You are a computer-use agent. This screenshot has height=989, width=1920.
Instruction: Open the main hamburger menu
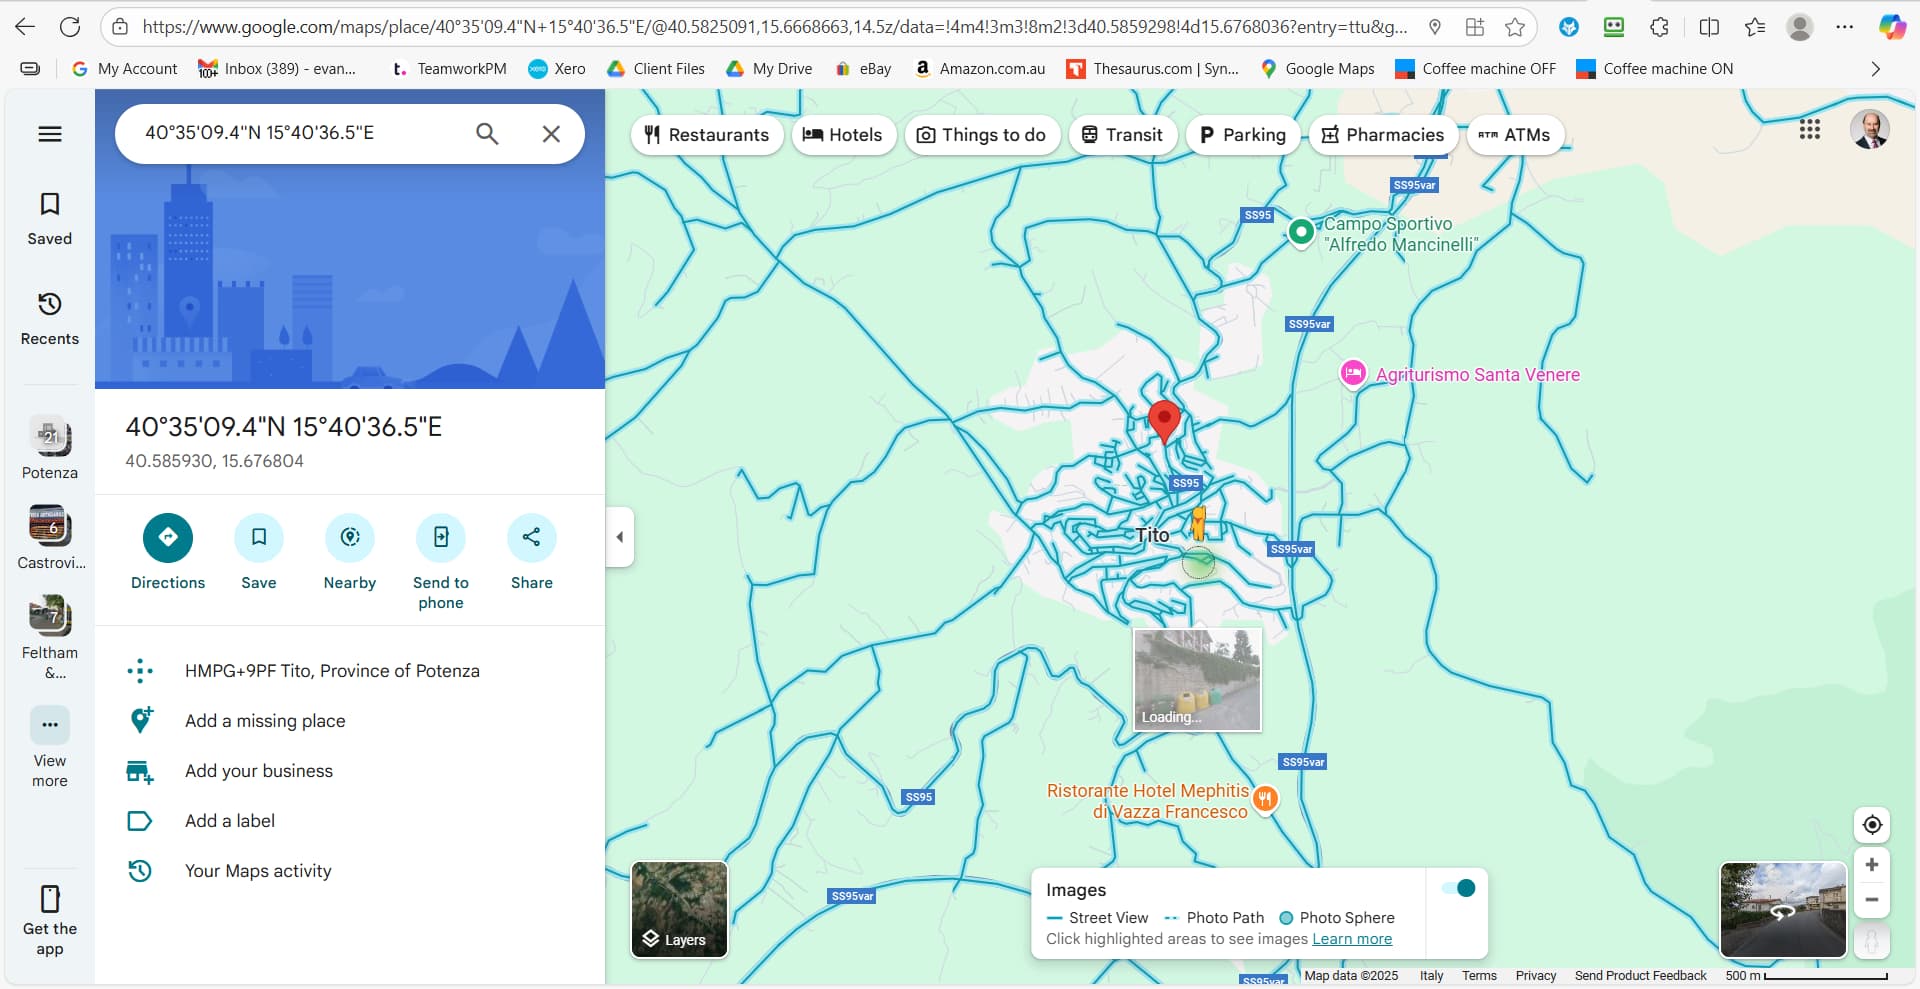pyautogui.click(x=50, y=134)
